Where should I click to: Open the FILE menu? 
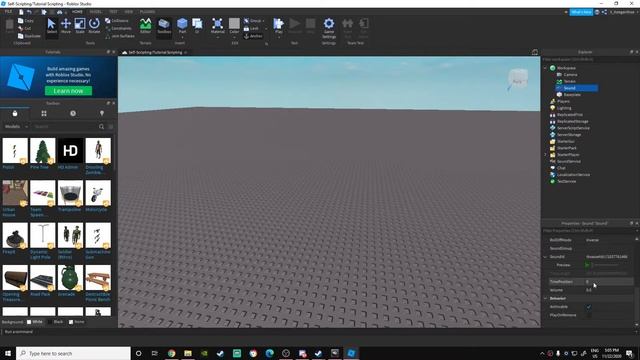click(8, 12)
